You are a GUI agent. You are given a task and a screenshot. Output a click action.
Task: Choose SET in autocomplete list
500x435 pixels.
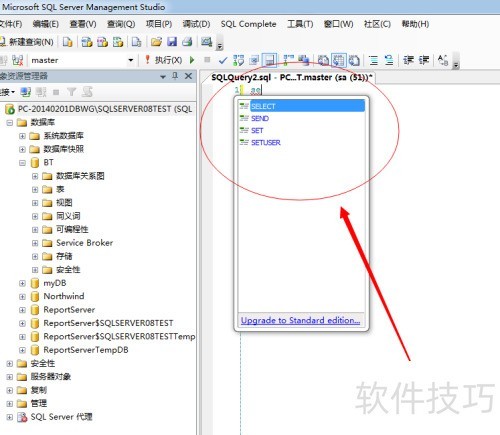302,130
